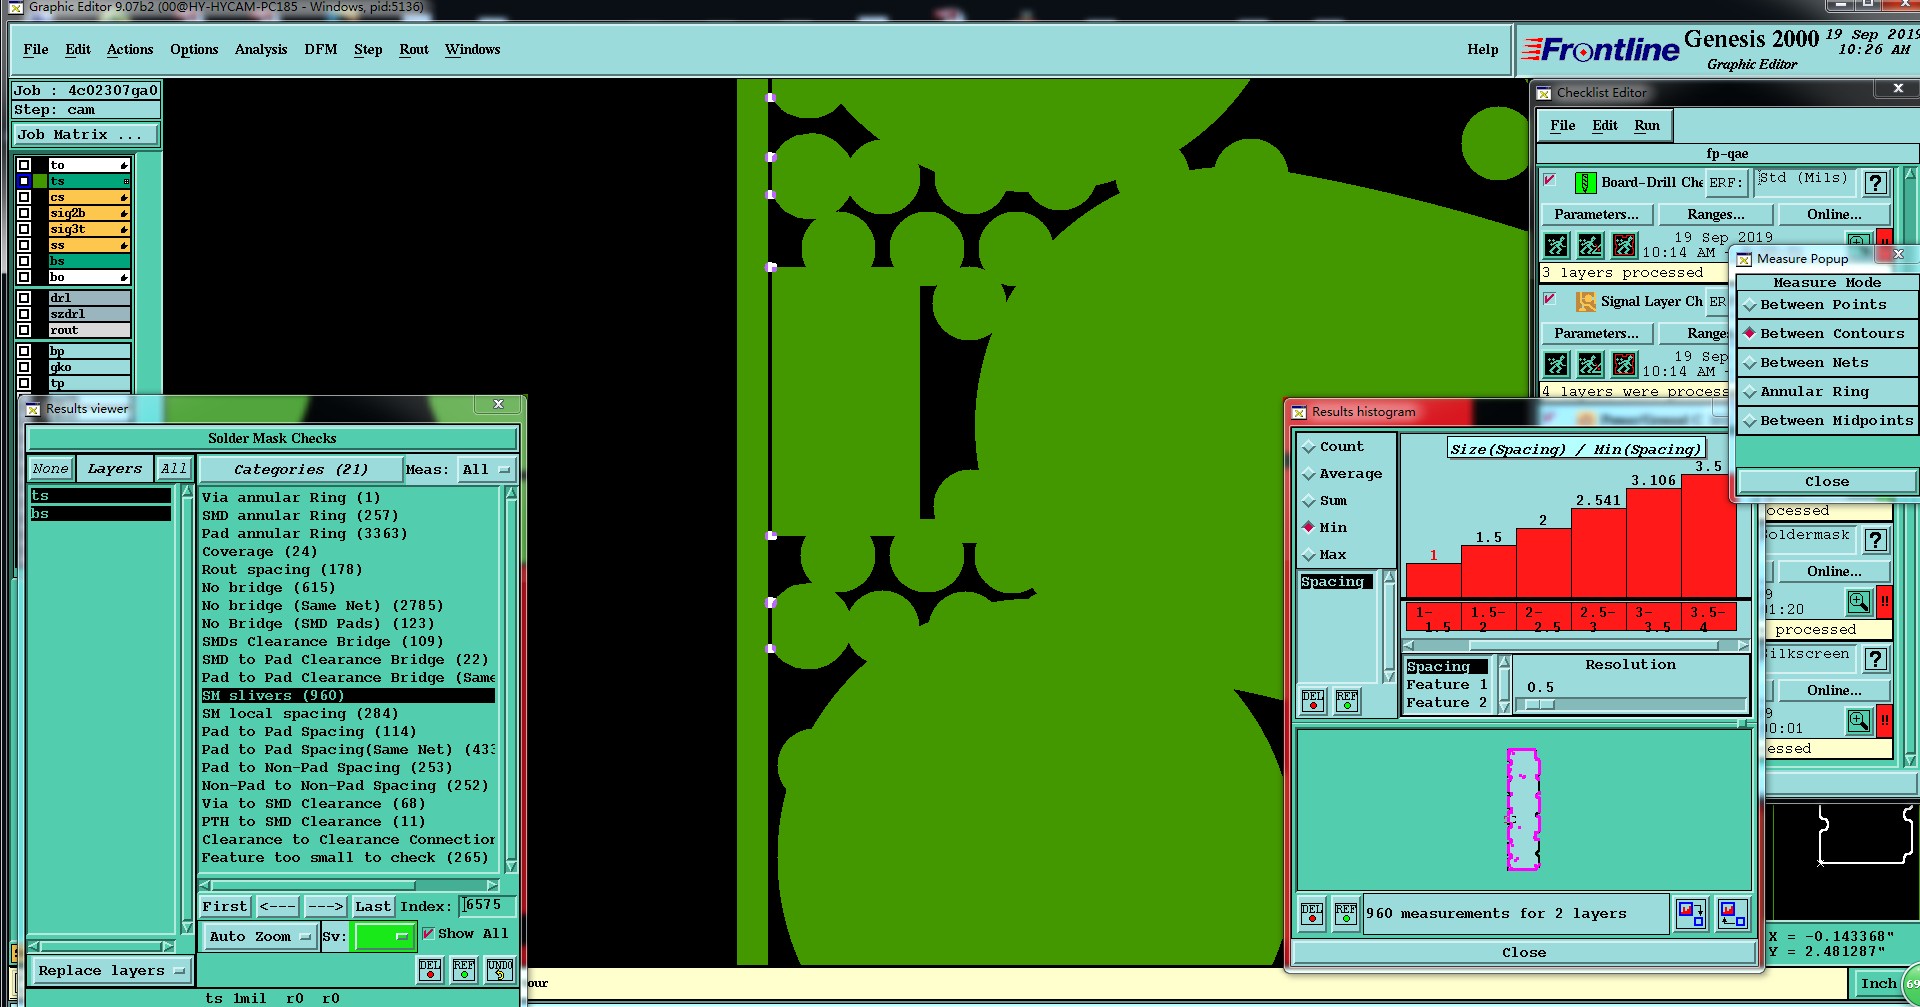
Task: Go to next result with ---> button
Action: (325, 906)
